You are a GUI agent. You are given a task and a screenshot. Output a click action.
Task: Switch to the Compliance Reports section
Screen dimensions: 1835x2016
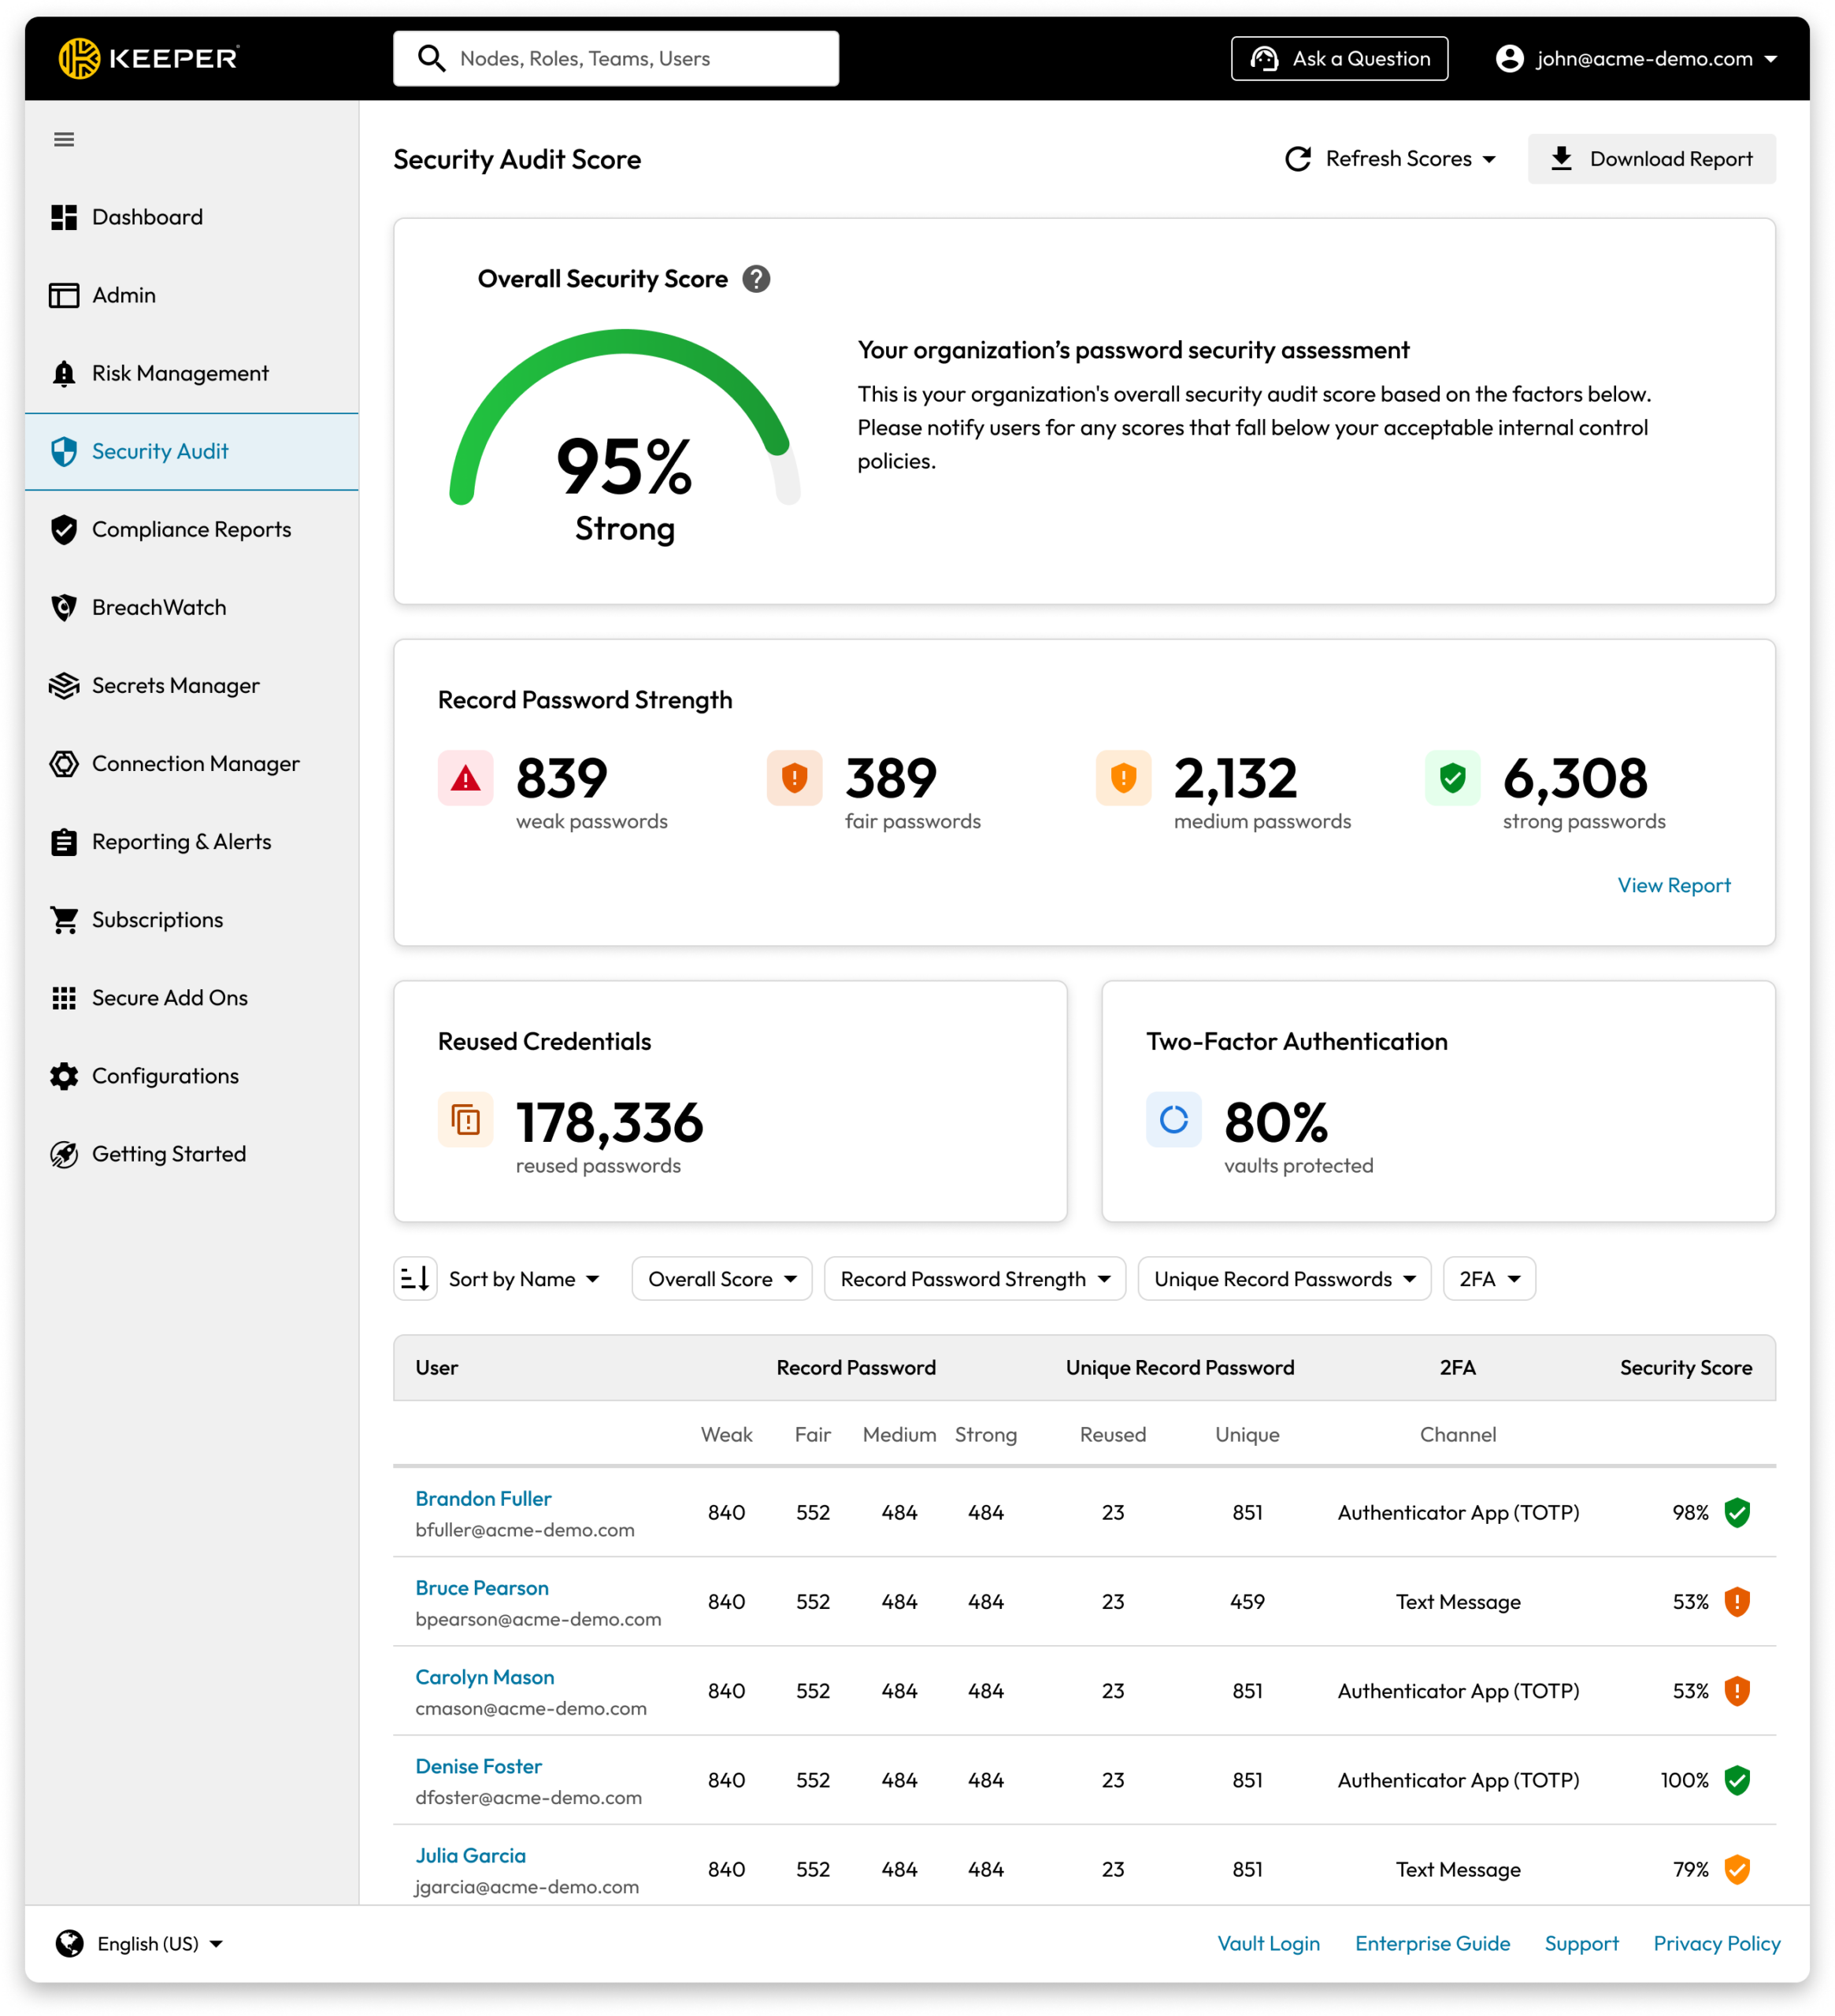pos(191,529)
